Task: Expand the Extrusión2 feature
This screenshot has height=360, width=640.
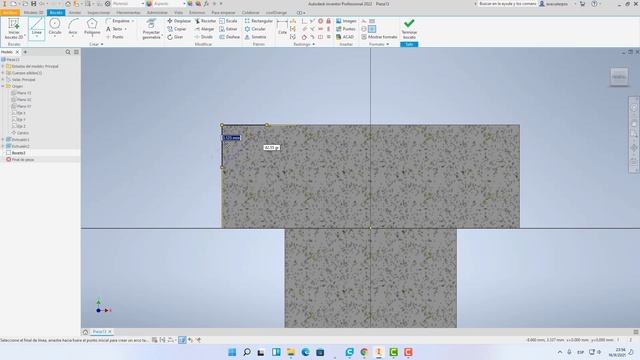Action: click(x=3, y=146)
